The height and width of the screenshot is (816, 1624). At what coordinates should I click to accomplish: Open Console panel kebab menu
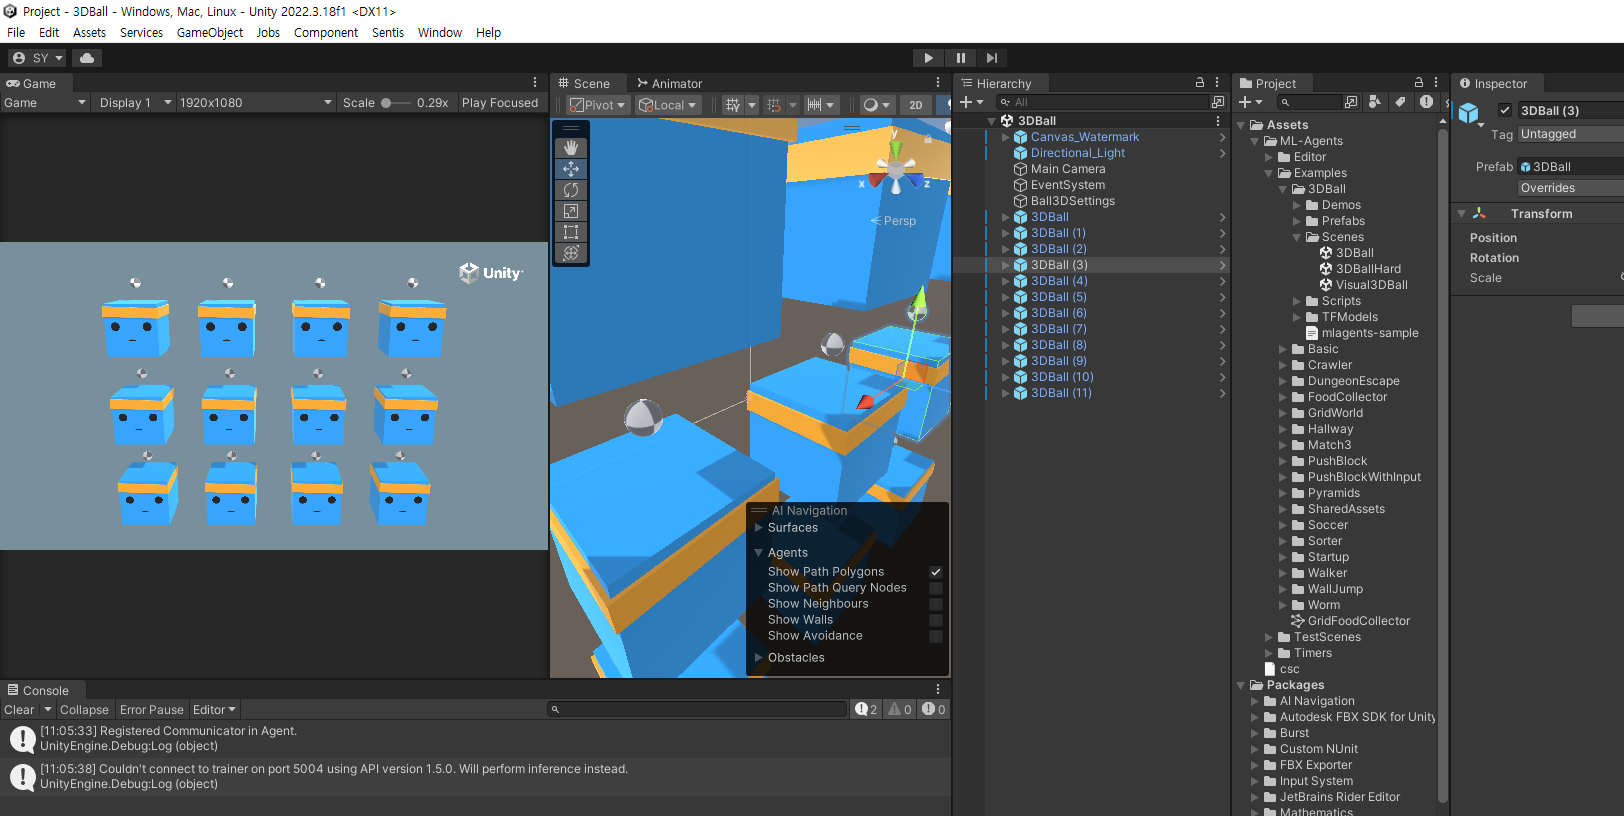938,689
